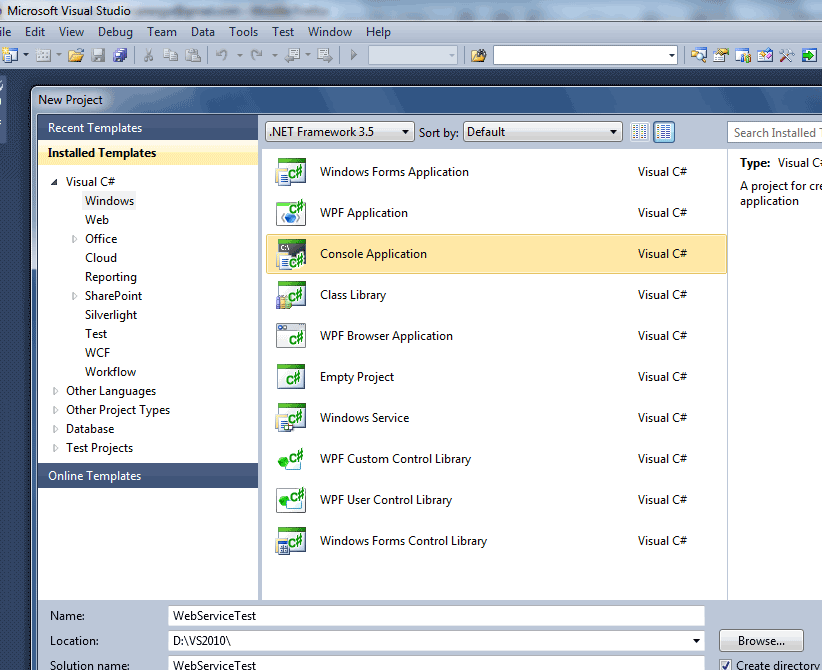Screen dimensions: 822x670
Task: Click the Open File folder icon
Action: [76, 55]
